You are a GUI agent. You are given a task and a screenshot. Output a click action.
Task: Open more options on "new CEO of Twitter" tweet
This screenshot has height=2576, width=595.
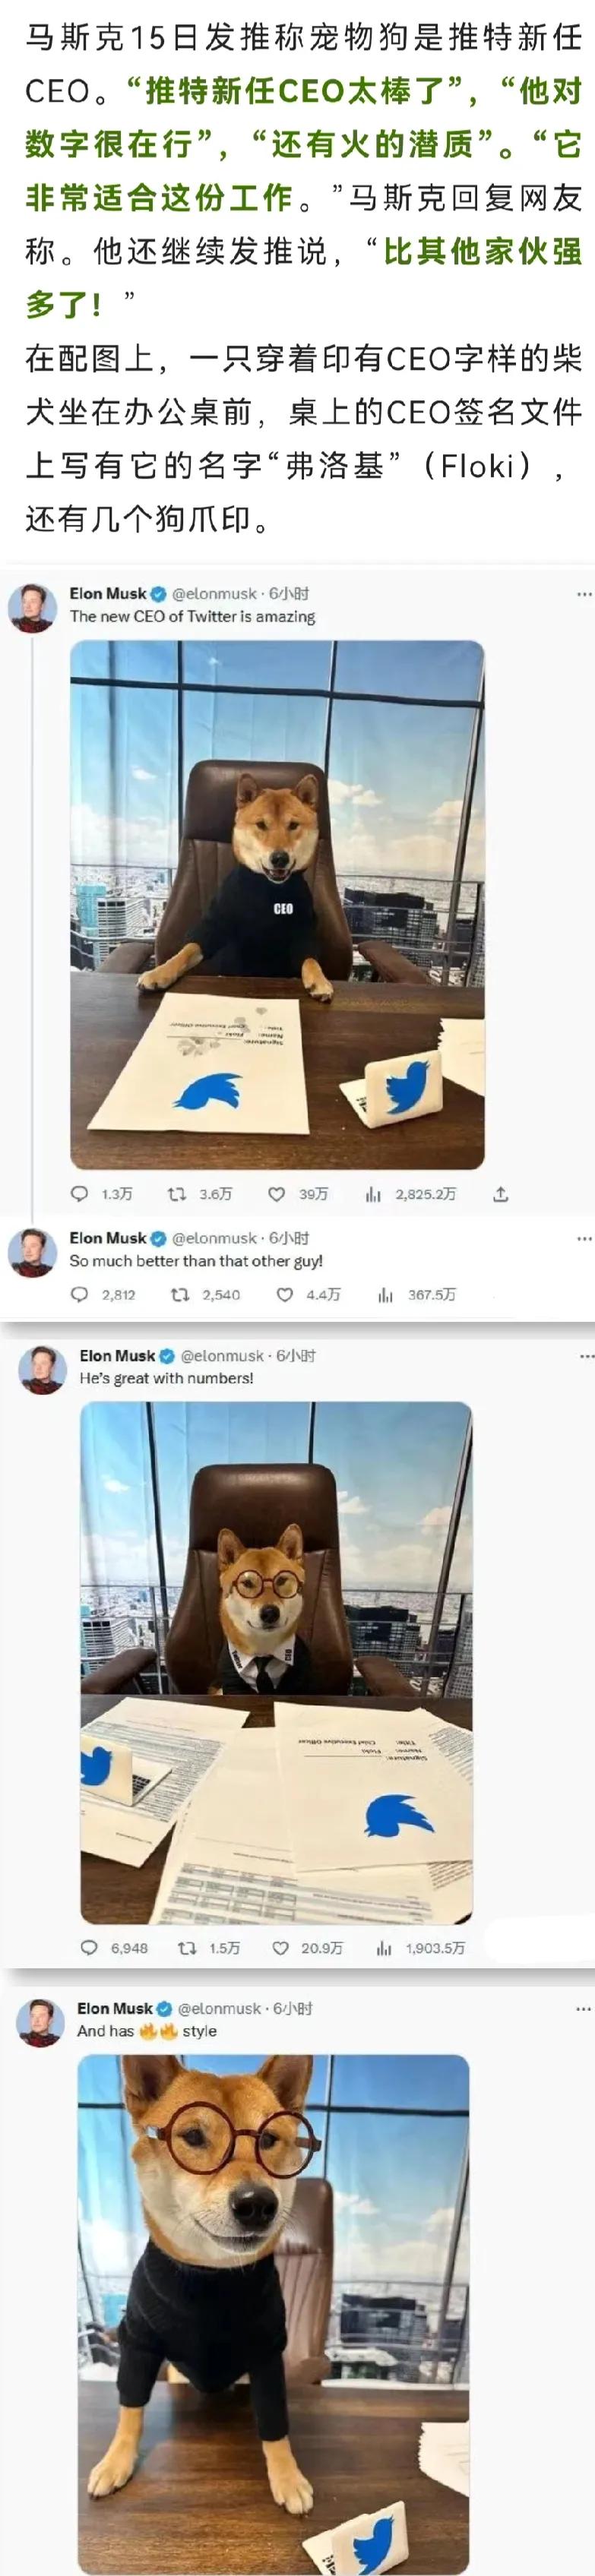coord(584,594)
